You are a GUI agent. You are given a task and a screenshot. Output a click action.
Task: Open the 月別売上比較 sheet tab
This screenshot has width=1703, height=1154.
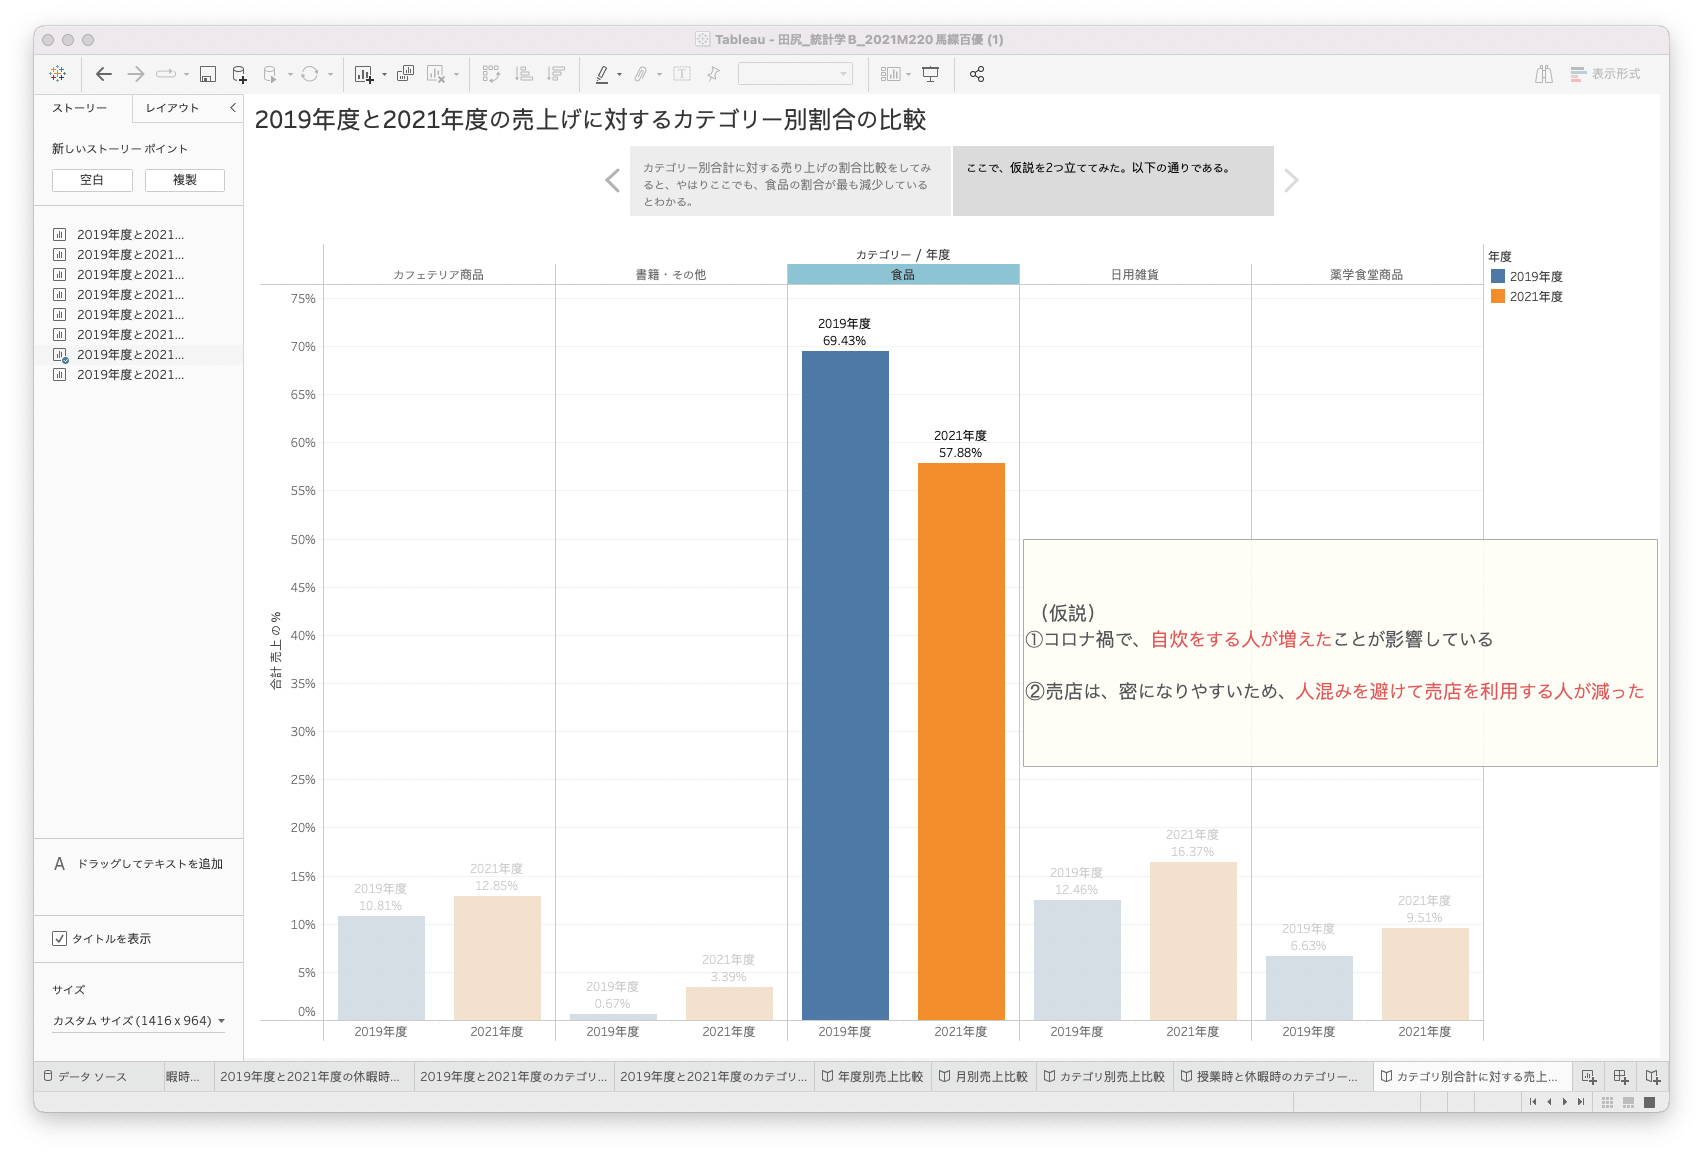click(x=983, y=1077)
